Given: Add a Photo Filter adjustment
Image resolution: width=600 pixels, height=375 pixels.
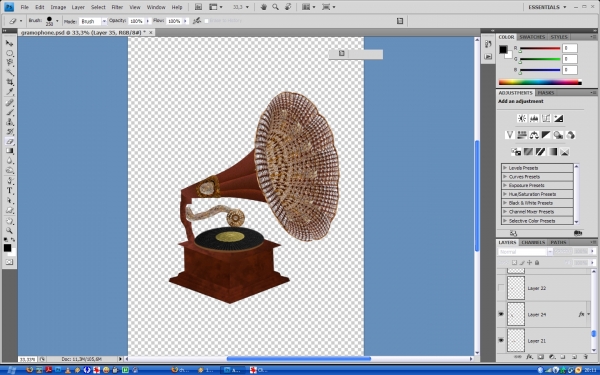Looking at the screenshot, I should (558, 135).
